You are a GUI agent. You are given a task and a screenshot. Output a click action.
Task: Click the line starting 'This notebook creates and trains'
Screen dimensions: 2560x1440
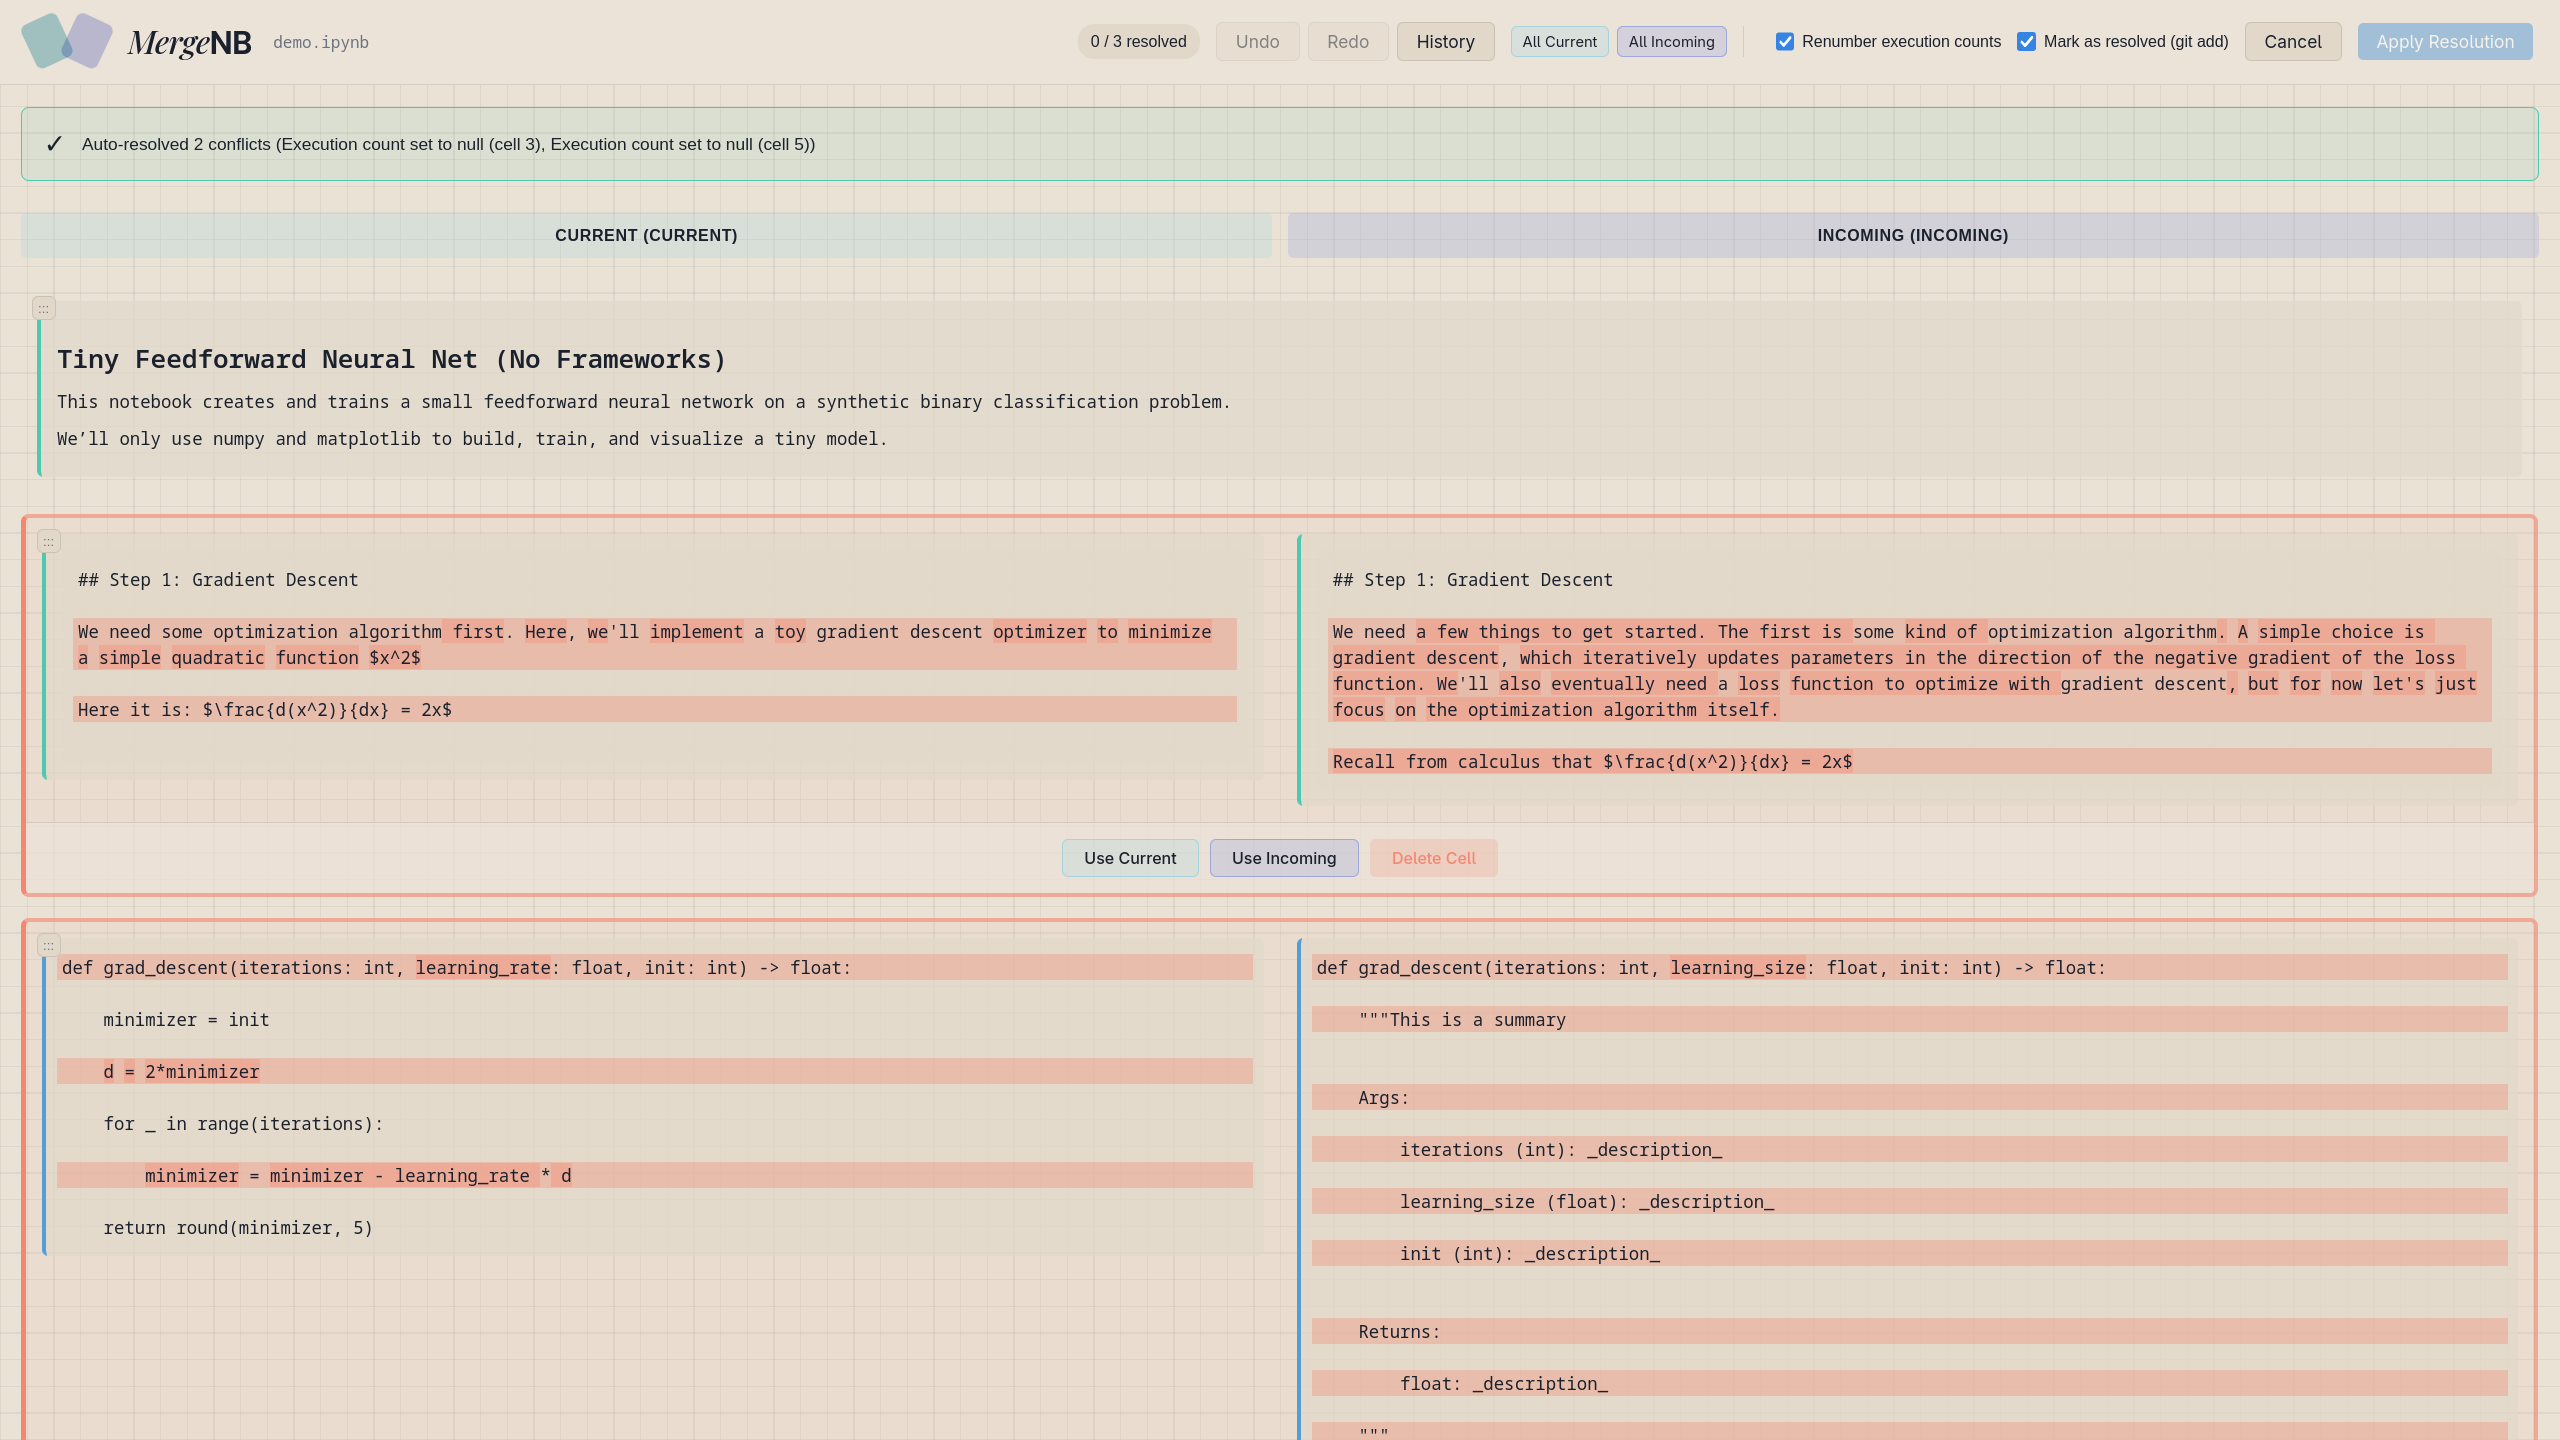[x=643, y=401]
